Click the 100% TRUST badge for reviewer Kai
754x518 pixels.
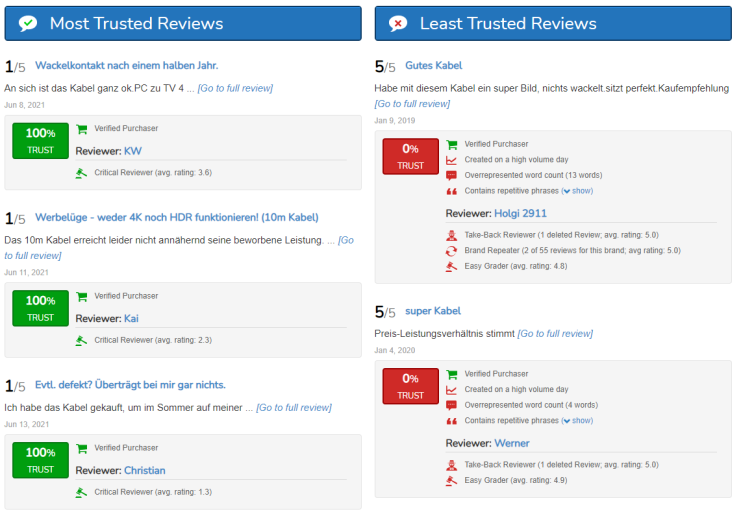(40, 308)
